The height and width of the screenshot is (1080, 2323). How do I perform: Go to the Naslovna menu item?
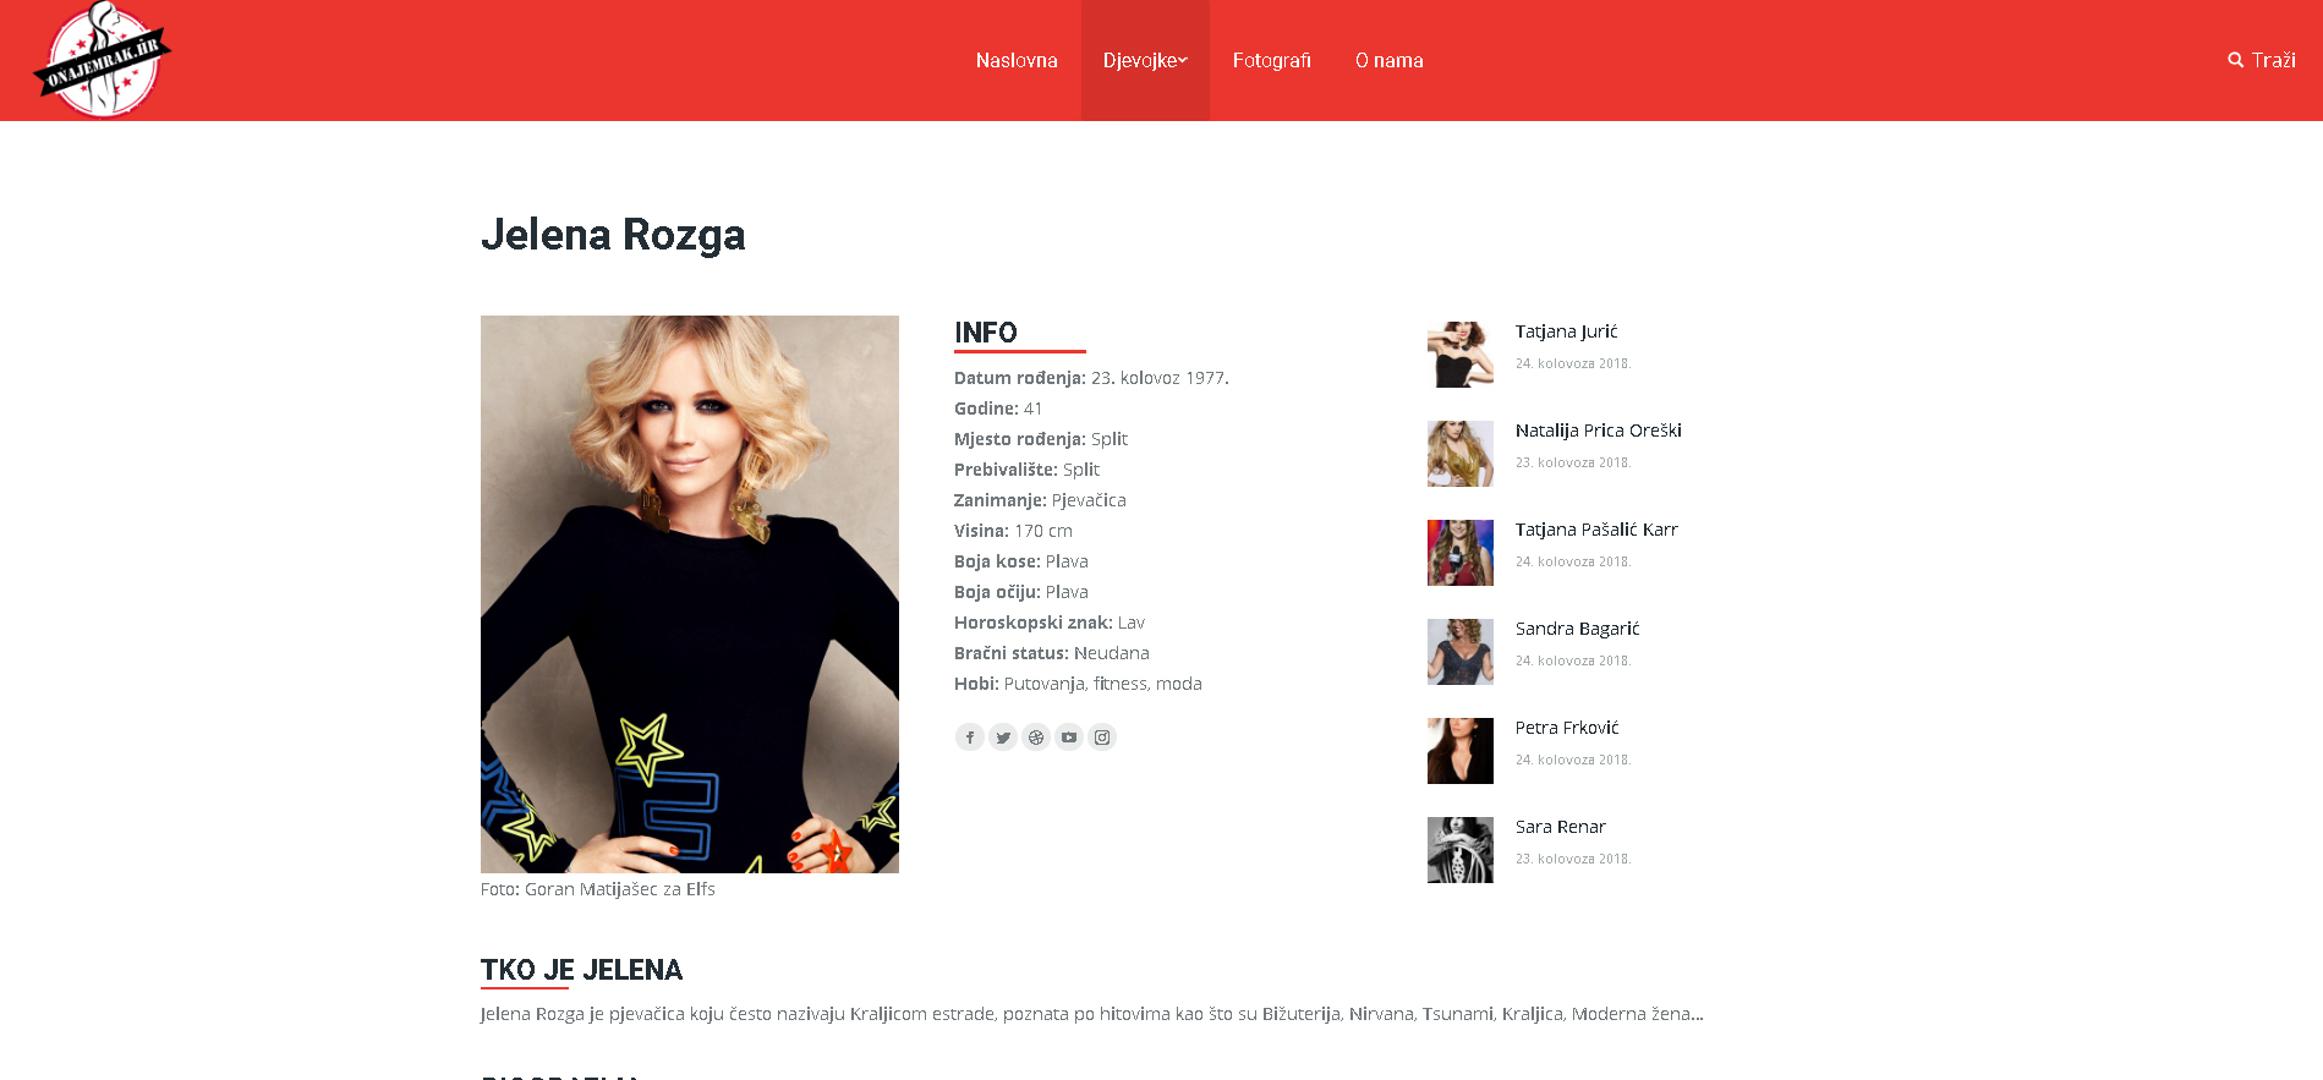[1016, 60]
